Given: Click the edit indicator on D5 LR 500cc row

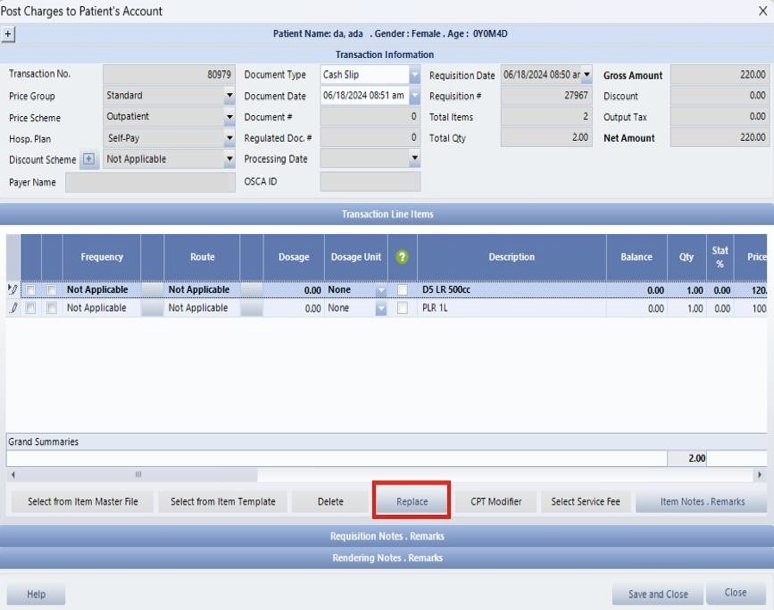Looking at the screenshot, I should tap(13, 290).
